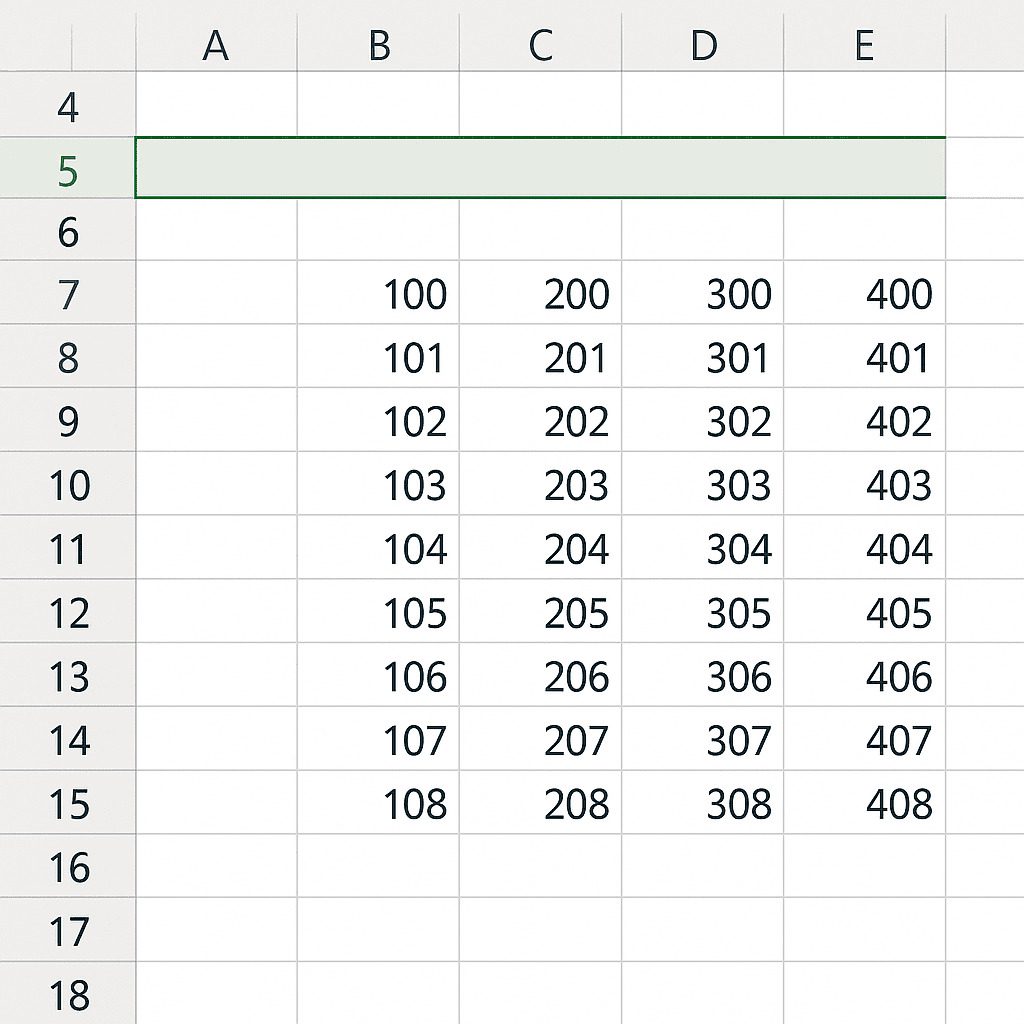The height and width of the screenshot is (1024, 1024).
Task: Select row 5 header
Action: tap(67, 169)
